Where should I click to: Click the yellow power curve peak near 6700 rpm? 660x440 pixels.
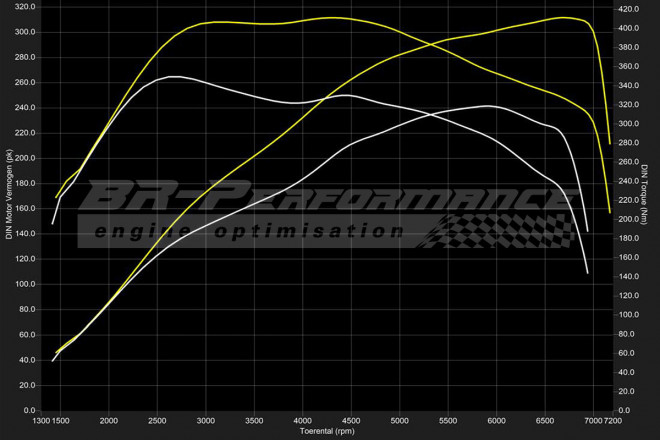[566, 17]
